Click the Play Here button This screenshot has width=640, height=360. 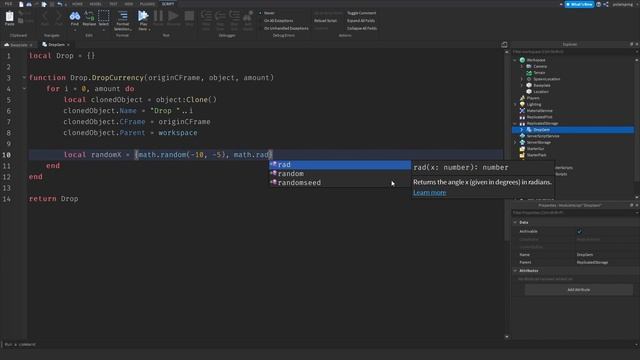pos(143,20)
